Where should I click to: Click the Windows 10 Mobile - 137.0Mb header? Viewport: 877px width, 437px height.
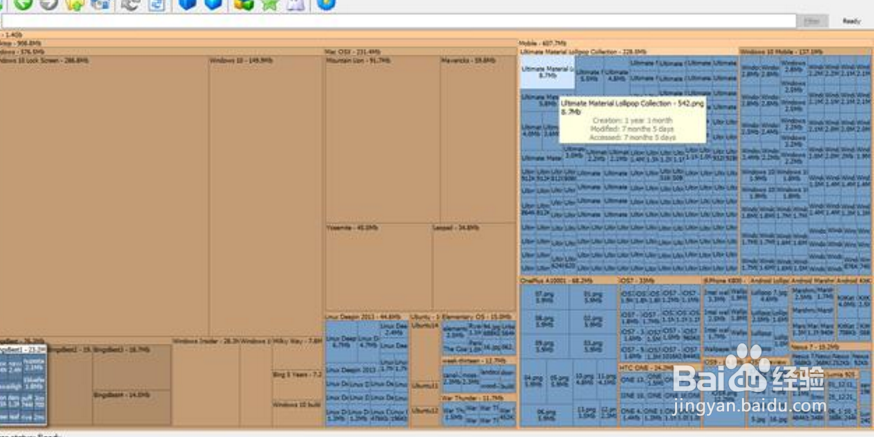[x=805, y=51]
